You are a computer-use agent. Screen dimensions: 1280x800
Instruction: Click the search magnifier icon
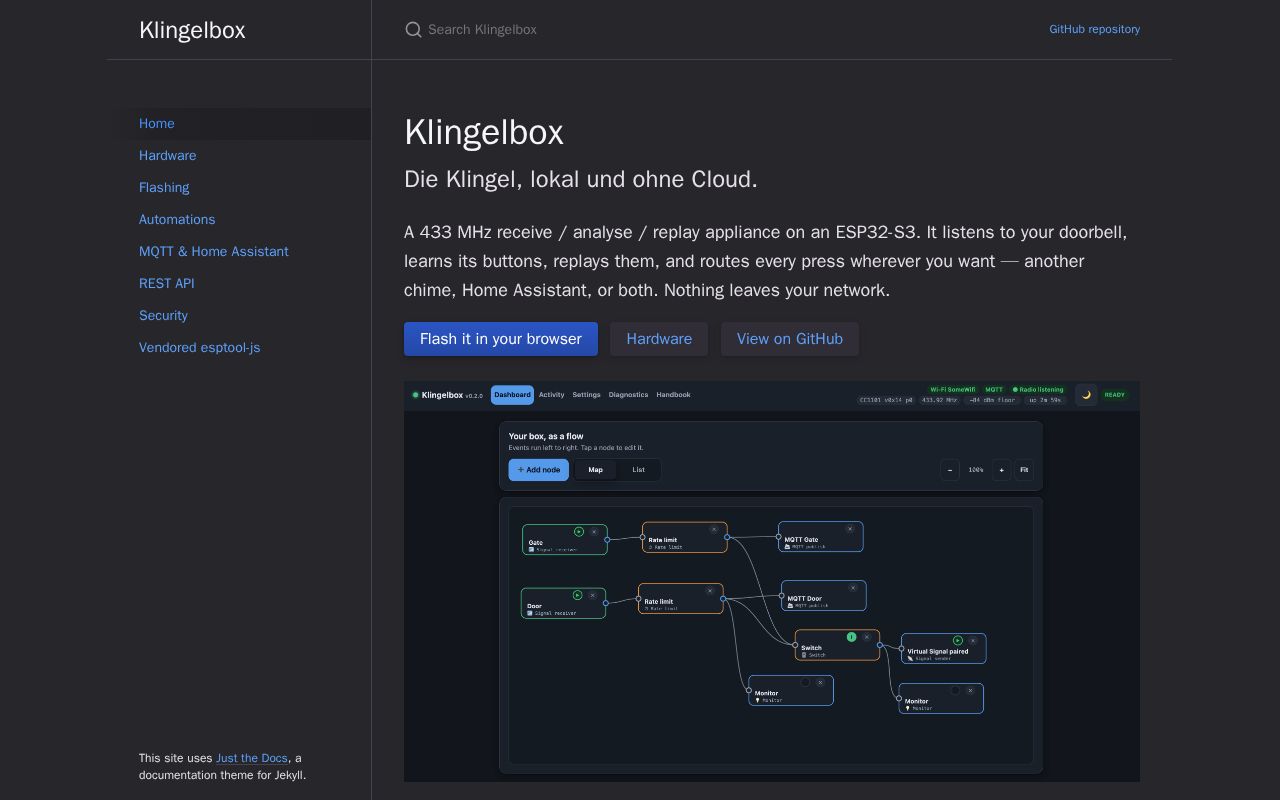coord(413,30)
